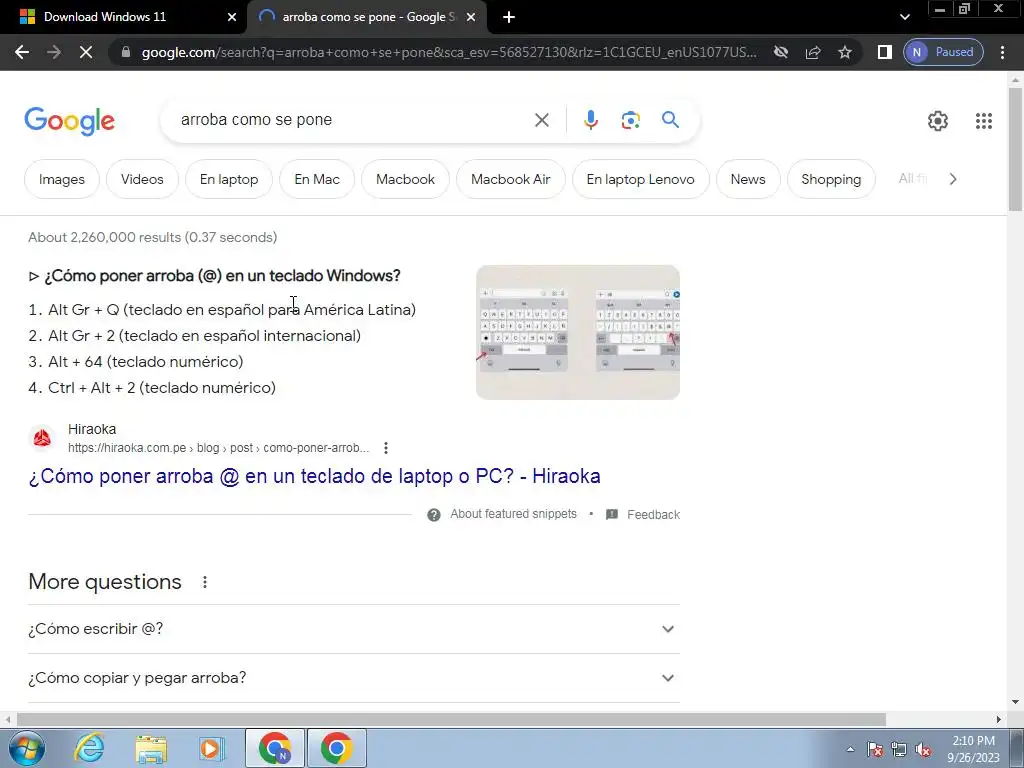Open the Paused profile button

click(943, 52)
